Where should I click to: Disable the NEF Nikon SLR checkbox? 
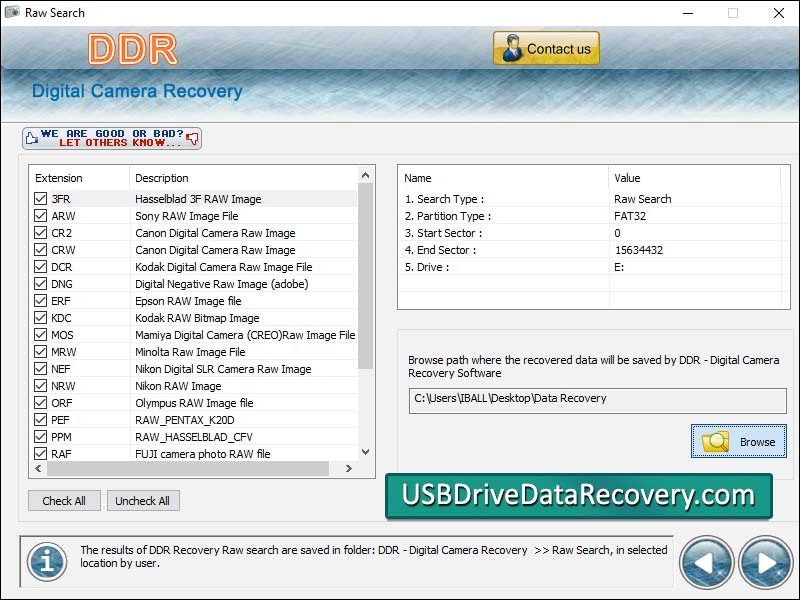click(x=41, y=369)
